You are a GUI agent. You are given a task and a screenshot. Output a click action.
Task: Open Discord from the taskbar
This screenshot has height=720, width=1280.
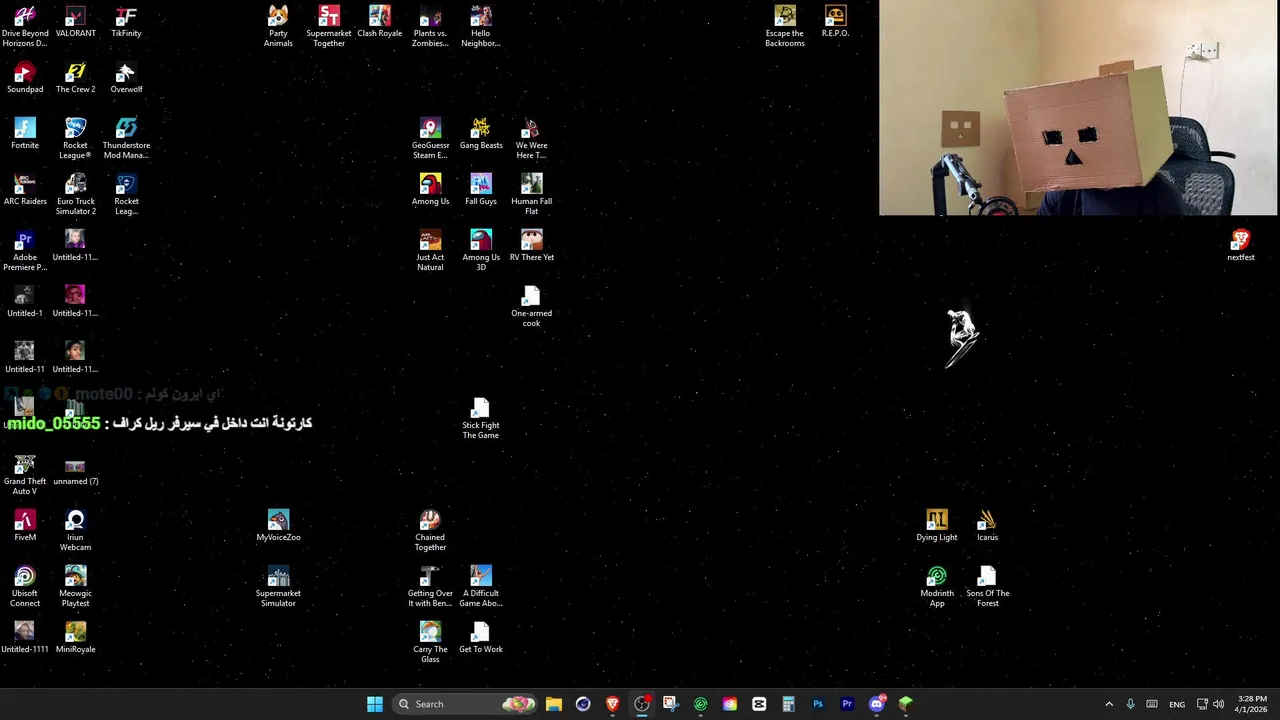click(x=877, y=704)
